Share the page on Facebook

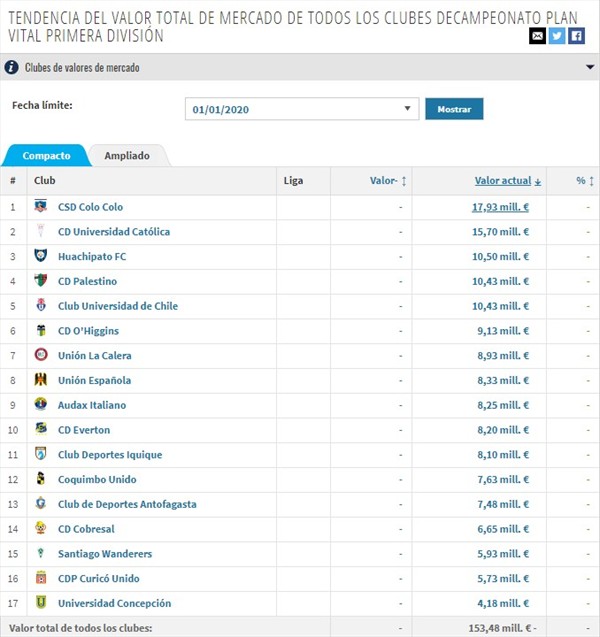pyautogui.click(x=576, y=36)
